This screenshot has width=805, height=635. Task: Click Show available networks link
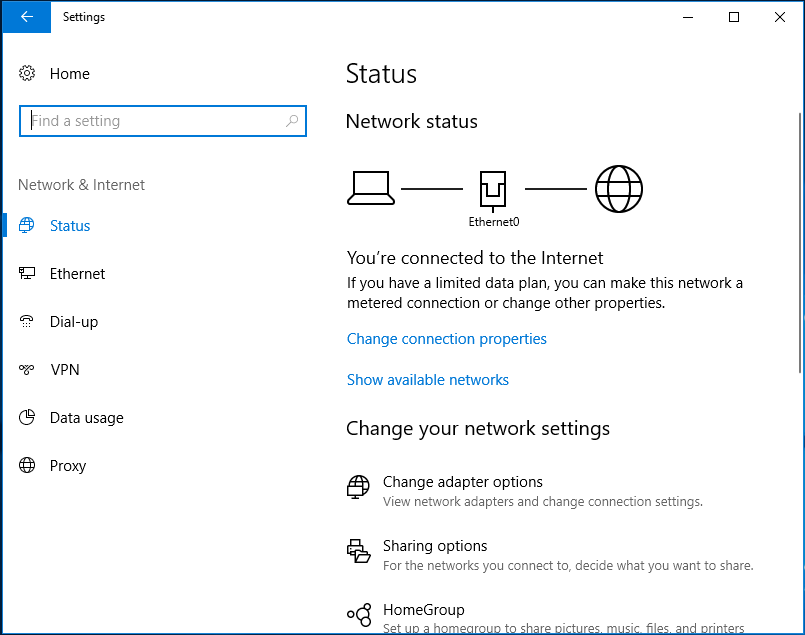tap(428, 380)
